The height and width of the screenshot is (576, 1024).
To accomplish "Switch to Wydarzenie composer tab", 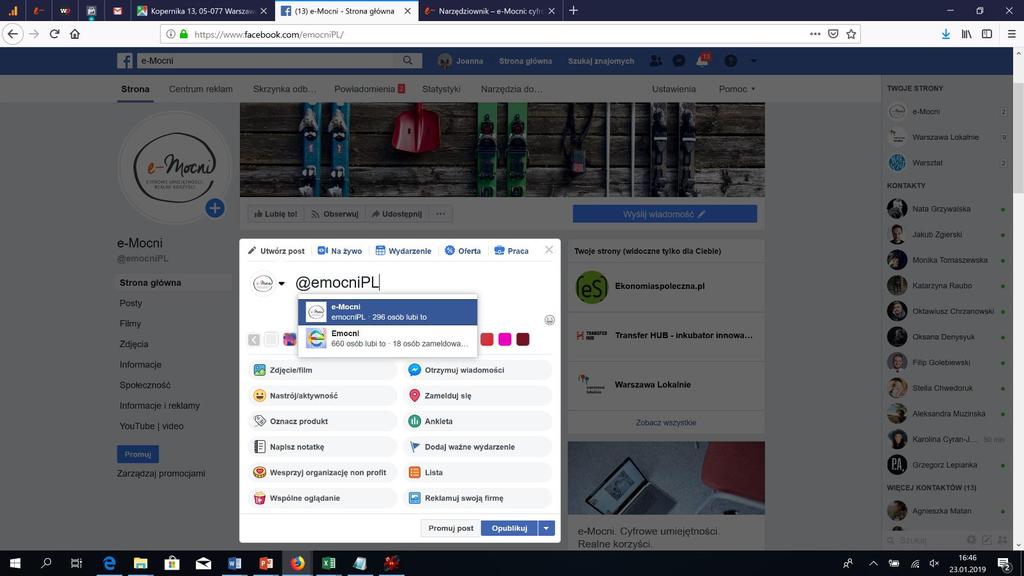I will coord(403,251).
